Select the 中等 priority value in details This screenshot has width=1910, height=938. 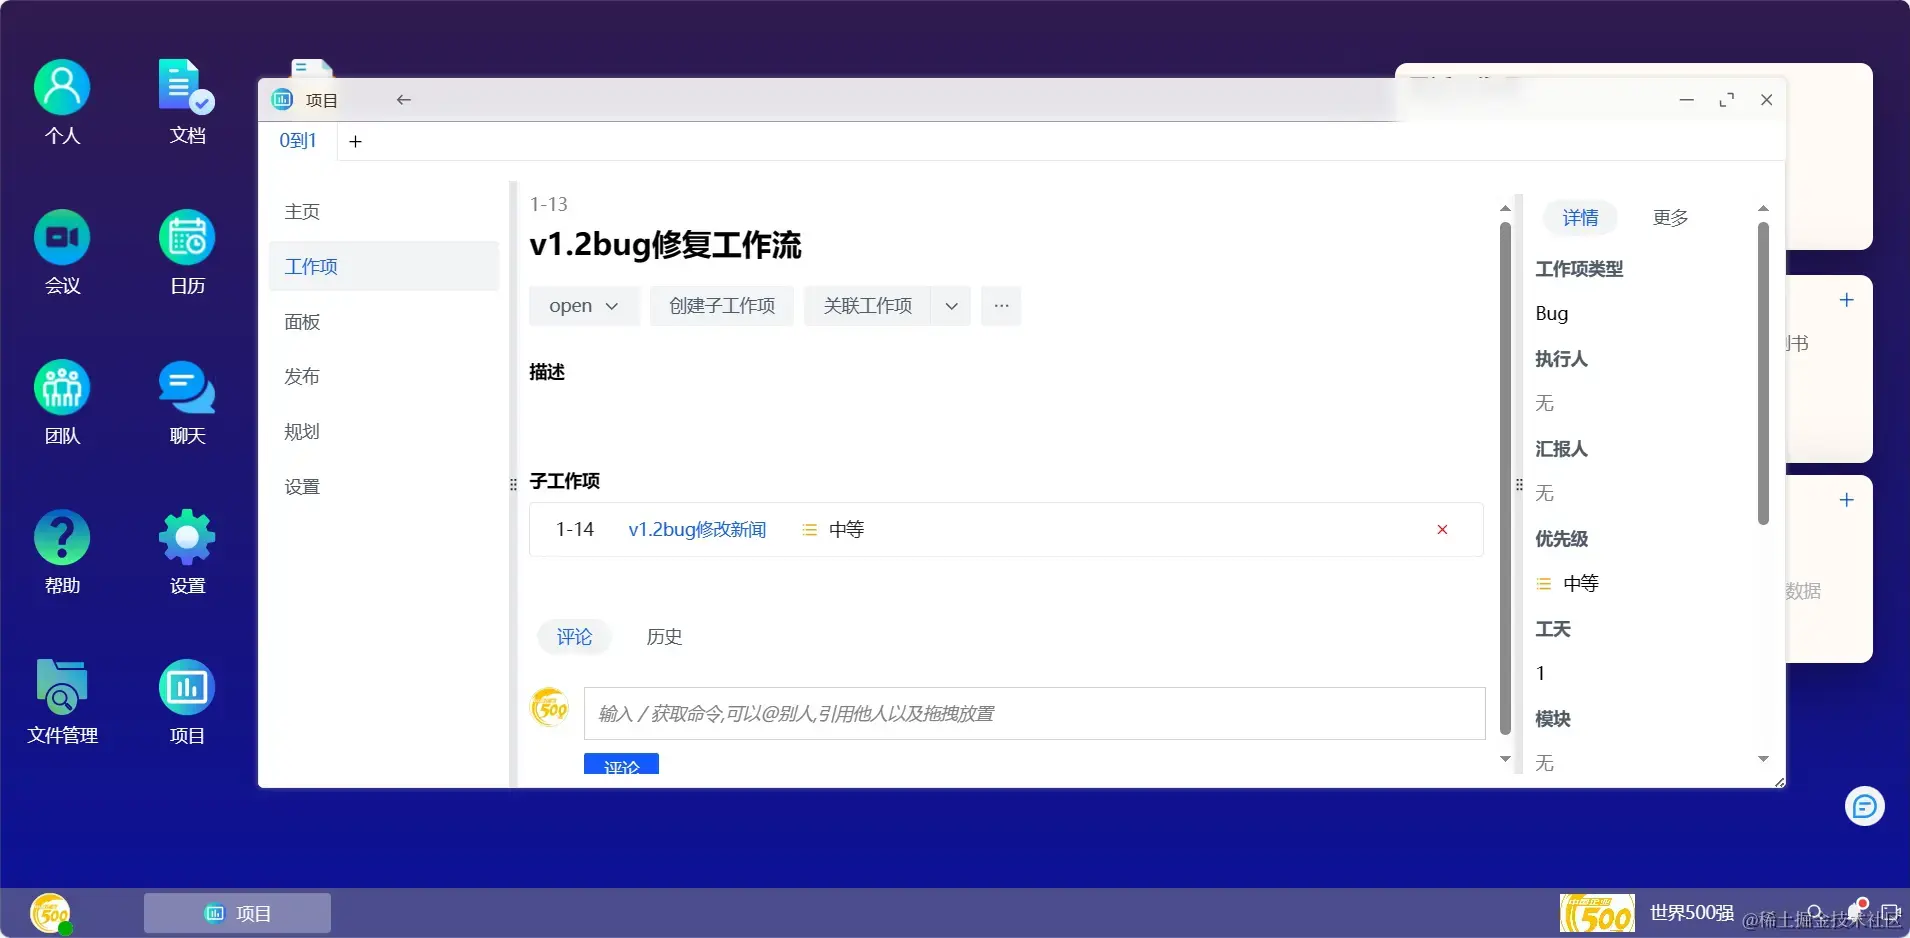(x=1567, y=584)
